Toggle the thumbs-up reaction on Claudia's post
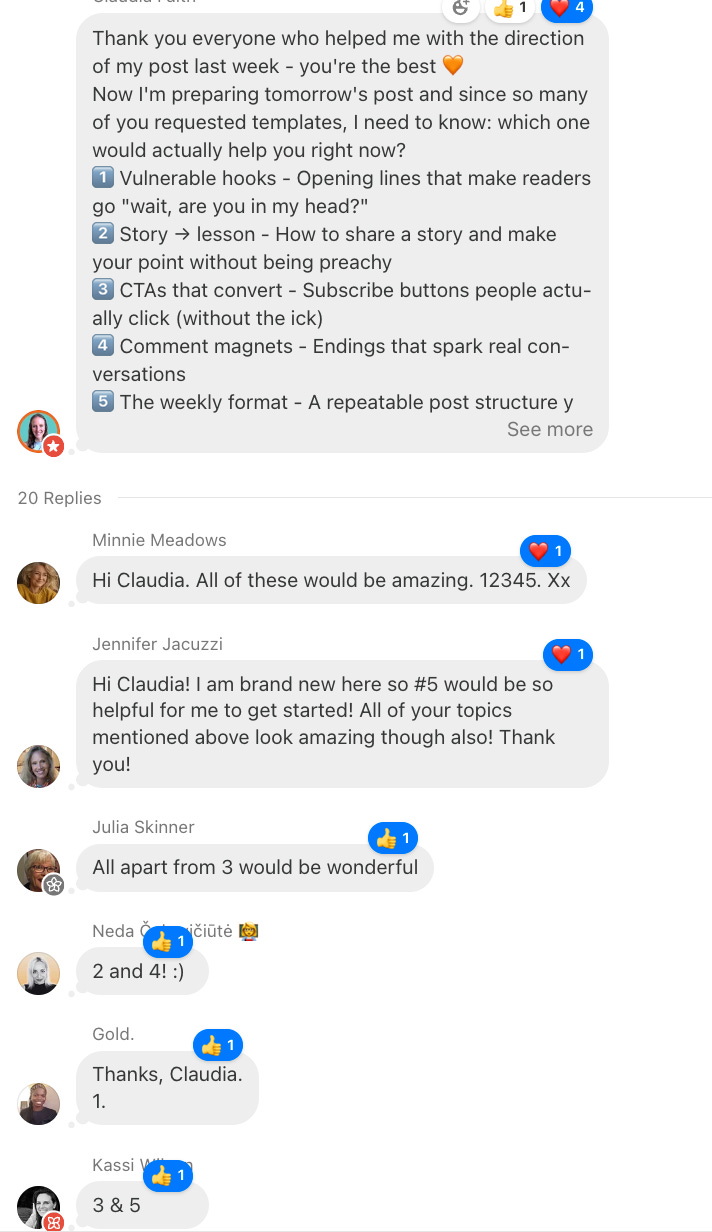The height and width of the screenshot is (1232, 712). point(510,8)
